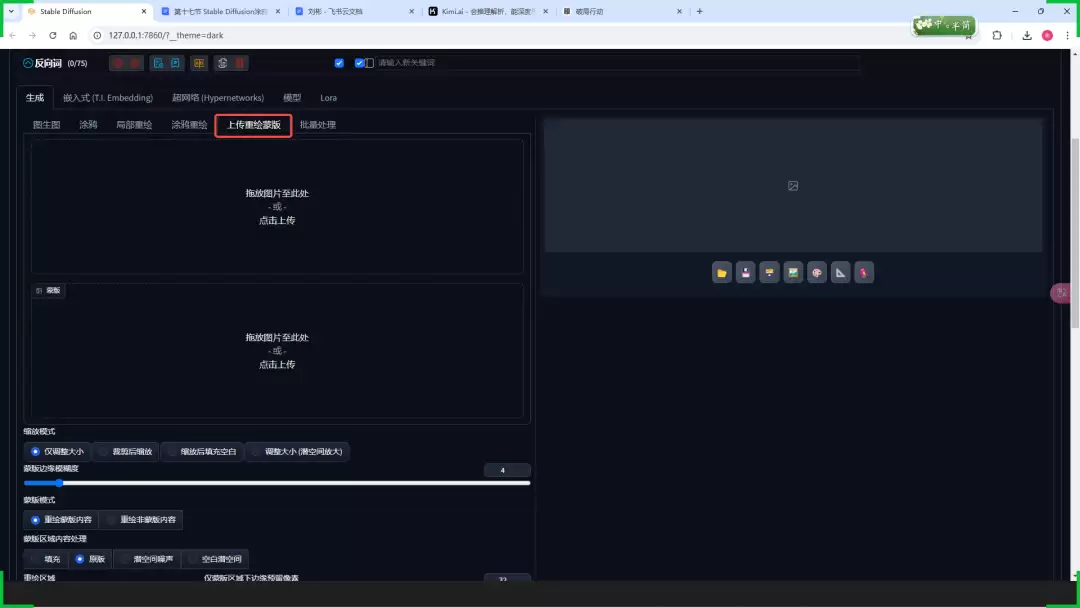Choose 潜空间噪声 for masked content
1080x608 pixels.
(x=152, y=558)
